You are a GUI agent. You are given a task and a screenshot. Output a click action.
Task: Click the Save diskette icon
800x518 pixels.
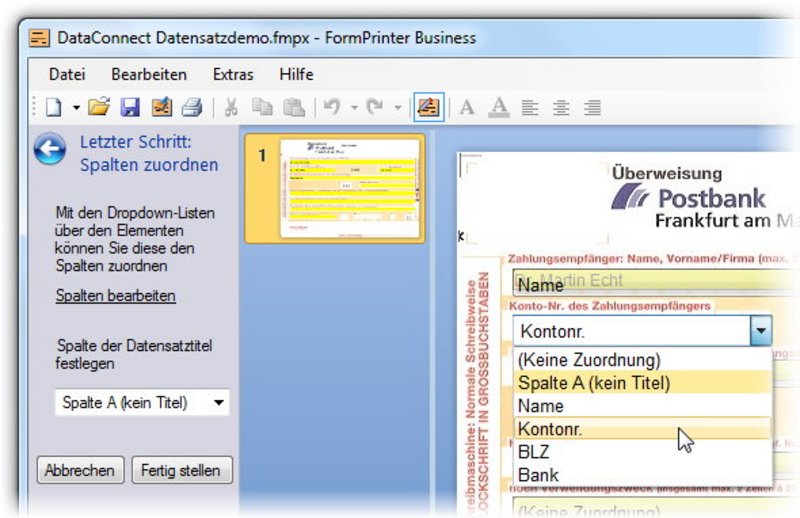tap(130, 107)
